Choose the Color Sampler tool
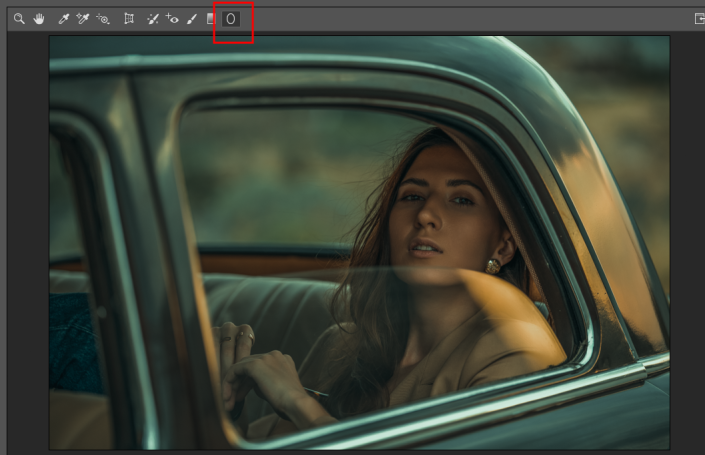The image size is (705, 455). click(83, 19)
